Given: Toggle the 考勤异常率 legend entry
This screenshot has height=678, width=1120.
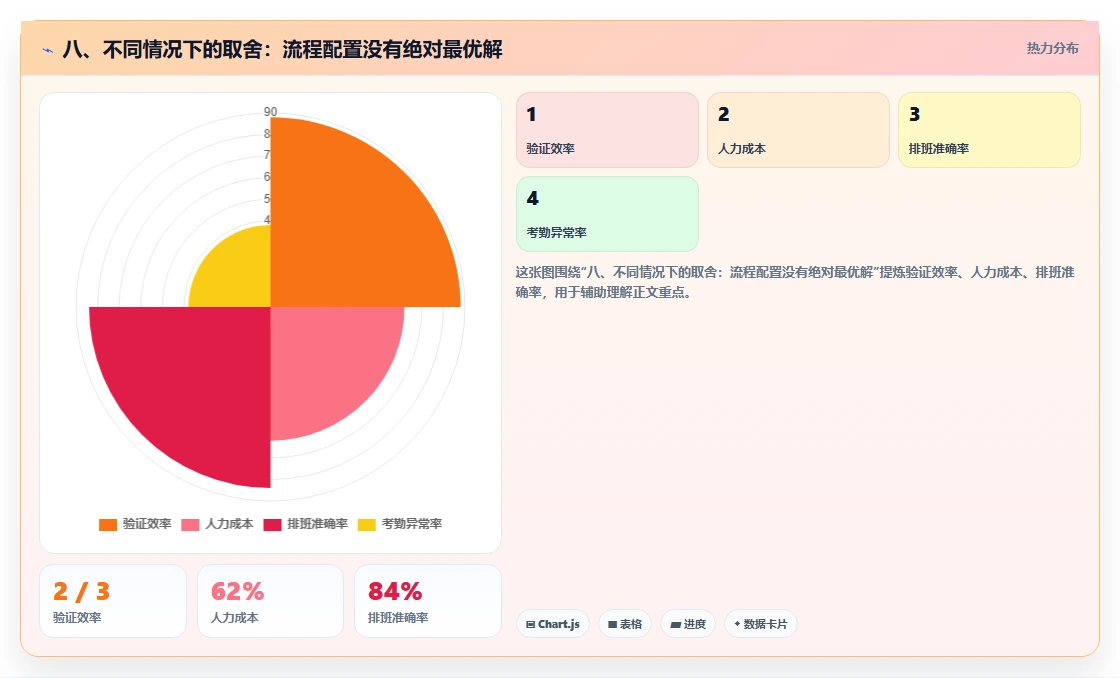Looking at the screenshot, I should coord(400,524).
